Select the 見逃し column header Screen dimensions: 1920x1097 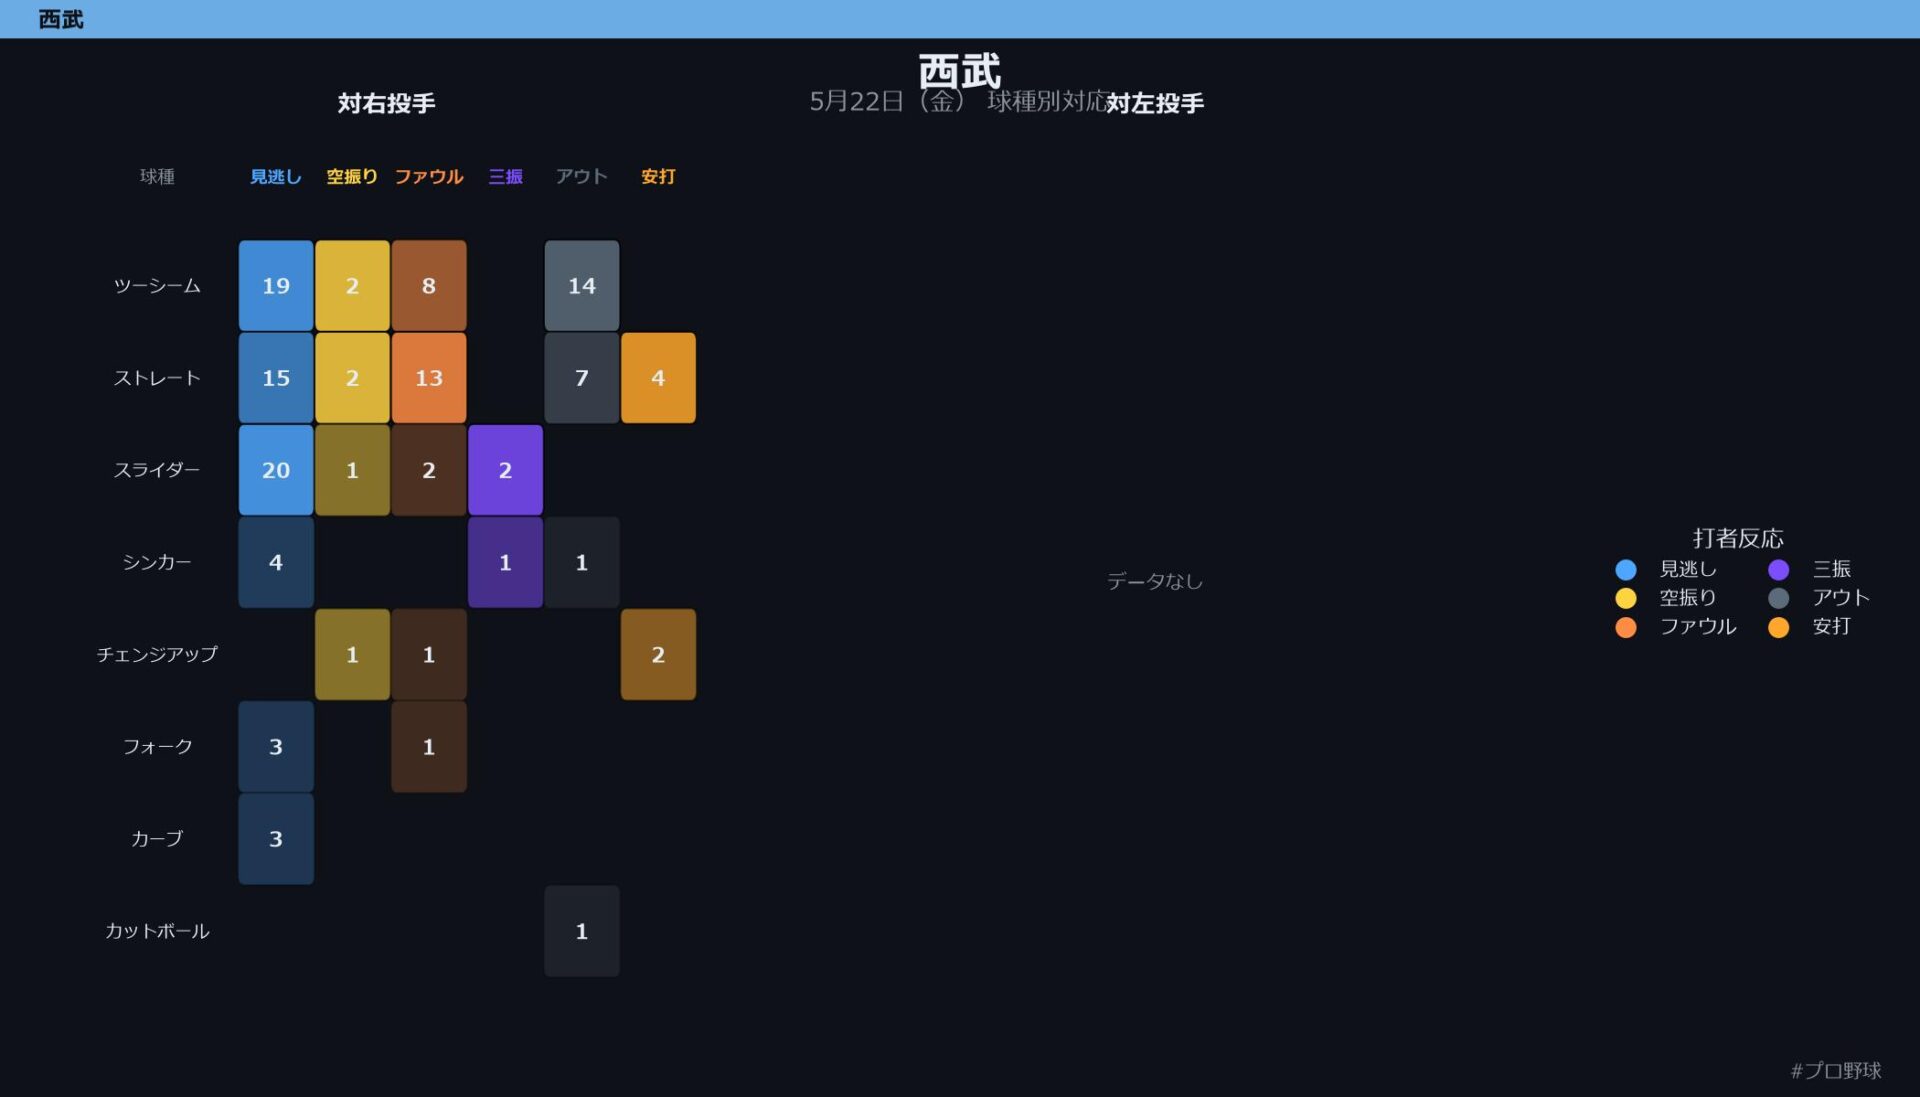276,177
